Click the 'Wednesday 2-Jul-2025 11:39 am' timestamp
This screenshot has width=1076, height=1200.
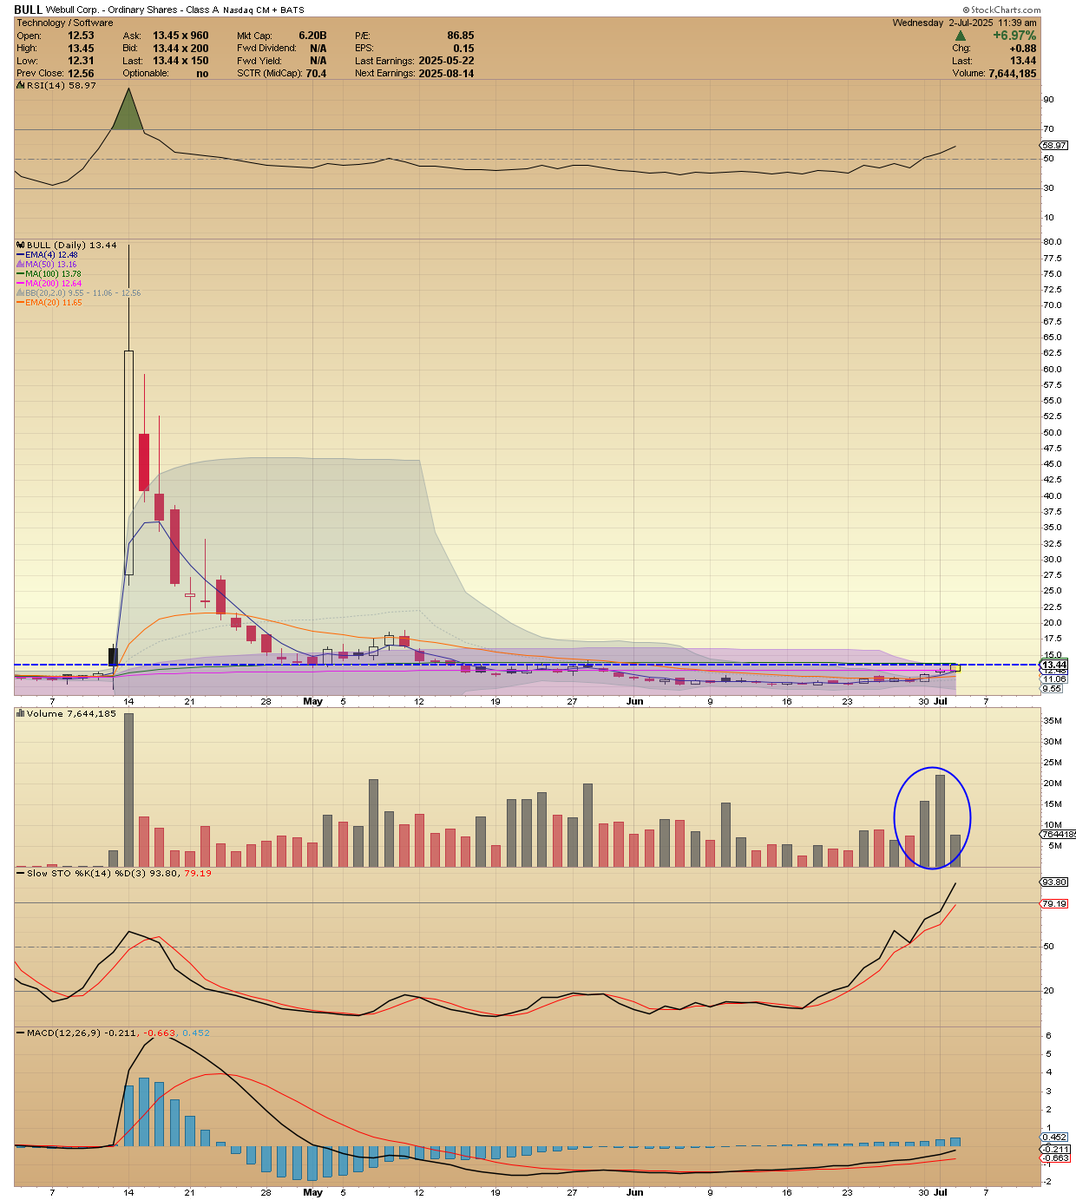tap(964, 22)
